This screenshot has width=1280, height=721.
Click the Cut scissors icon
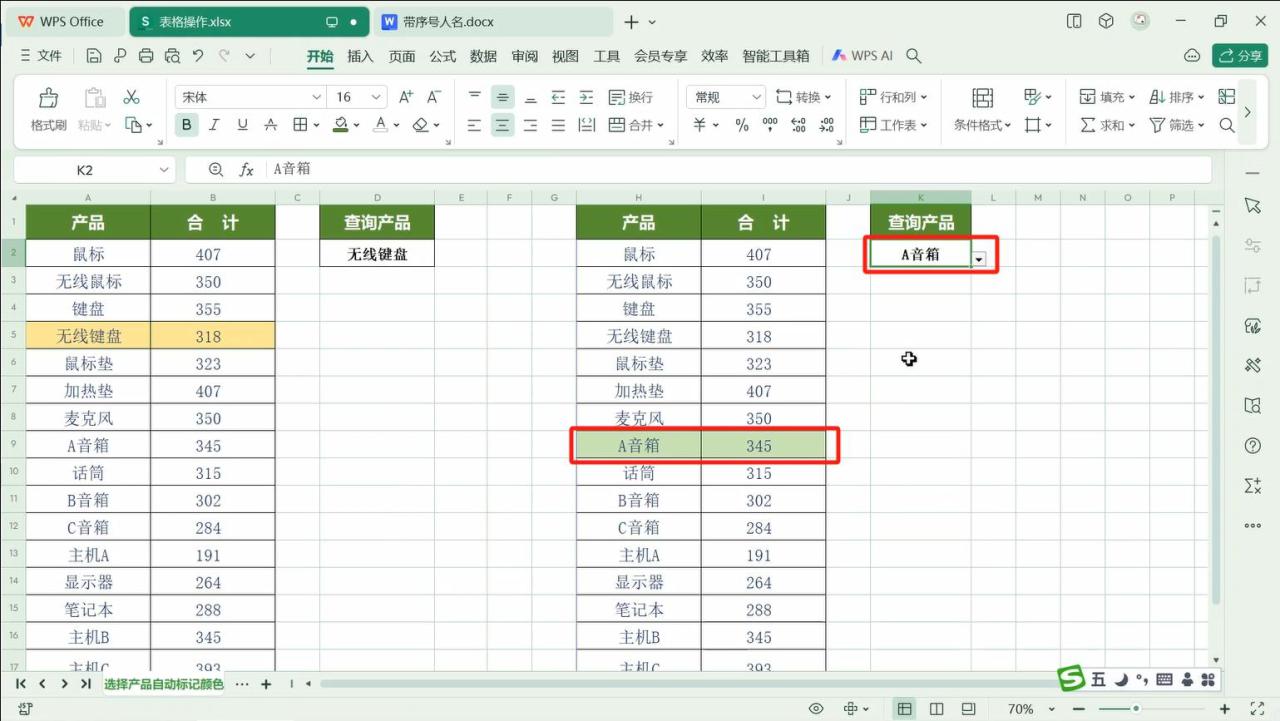131,97
